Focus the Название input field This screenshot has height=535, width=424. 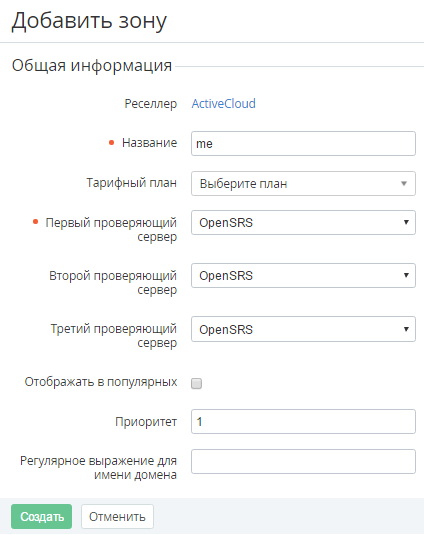tap(303, 143)
